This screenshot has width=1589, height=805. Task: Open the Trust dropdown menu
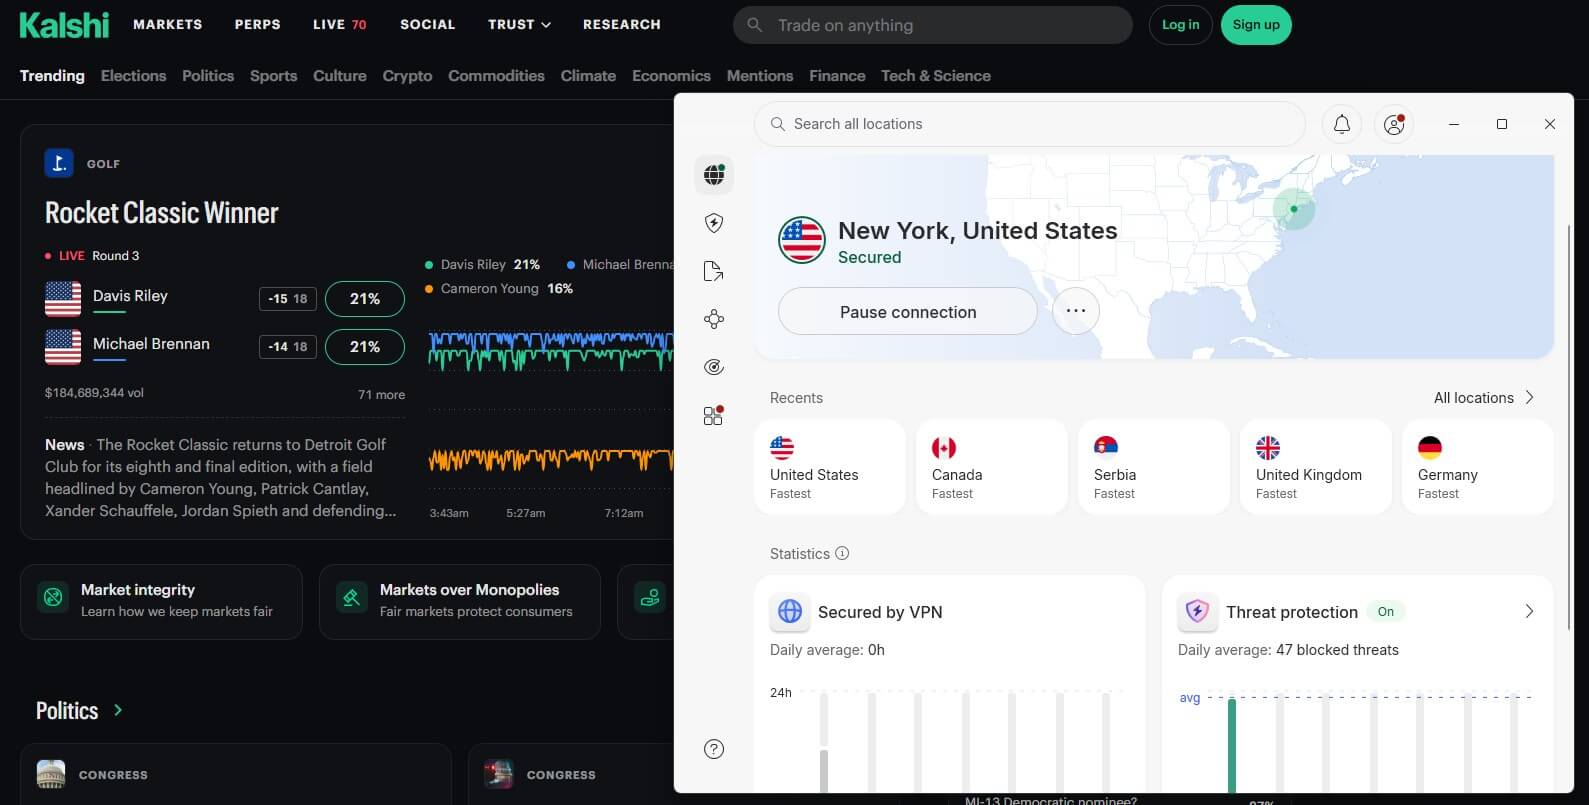(x=519, y=24)
